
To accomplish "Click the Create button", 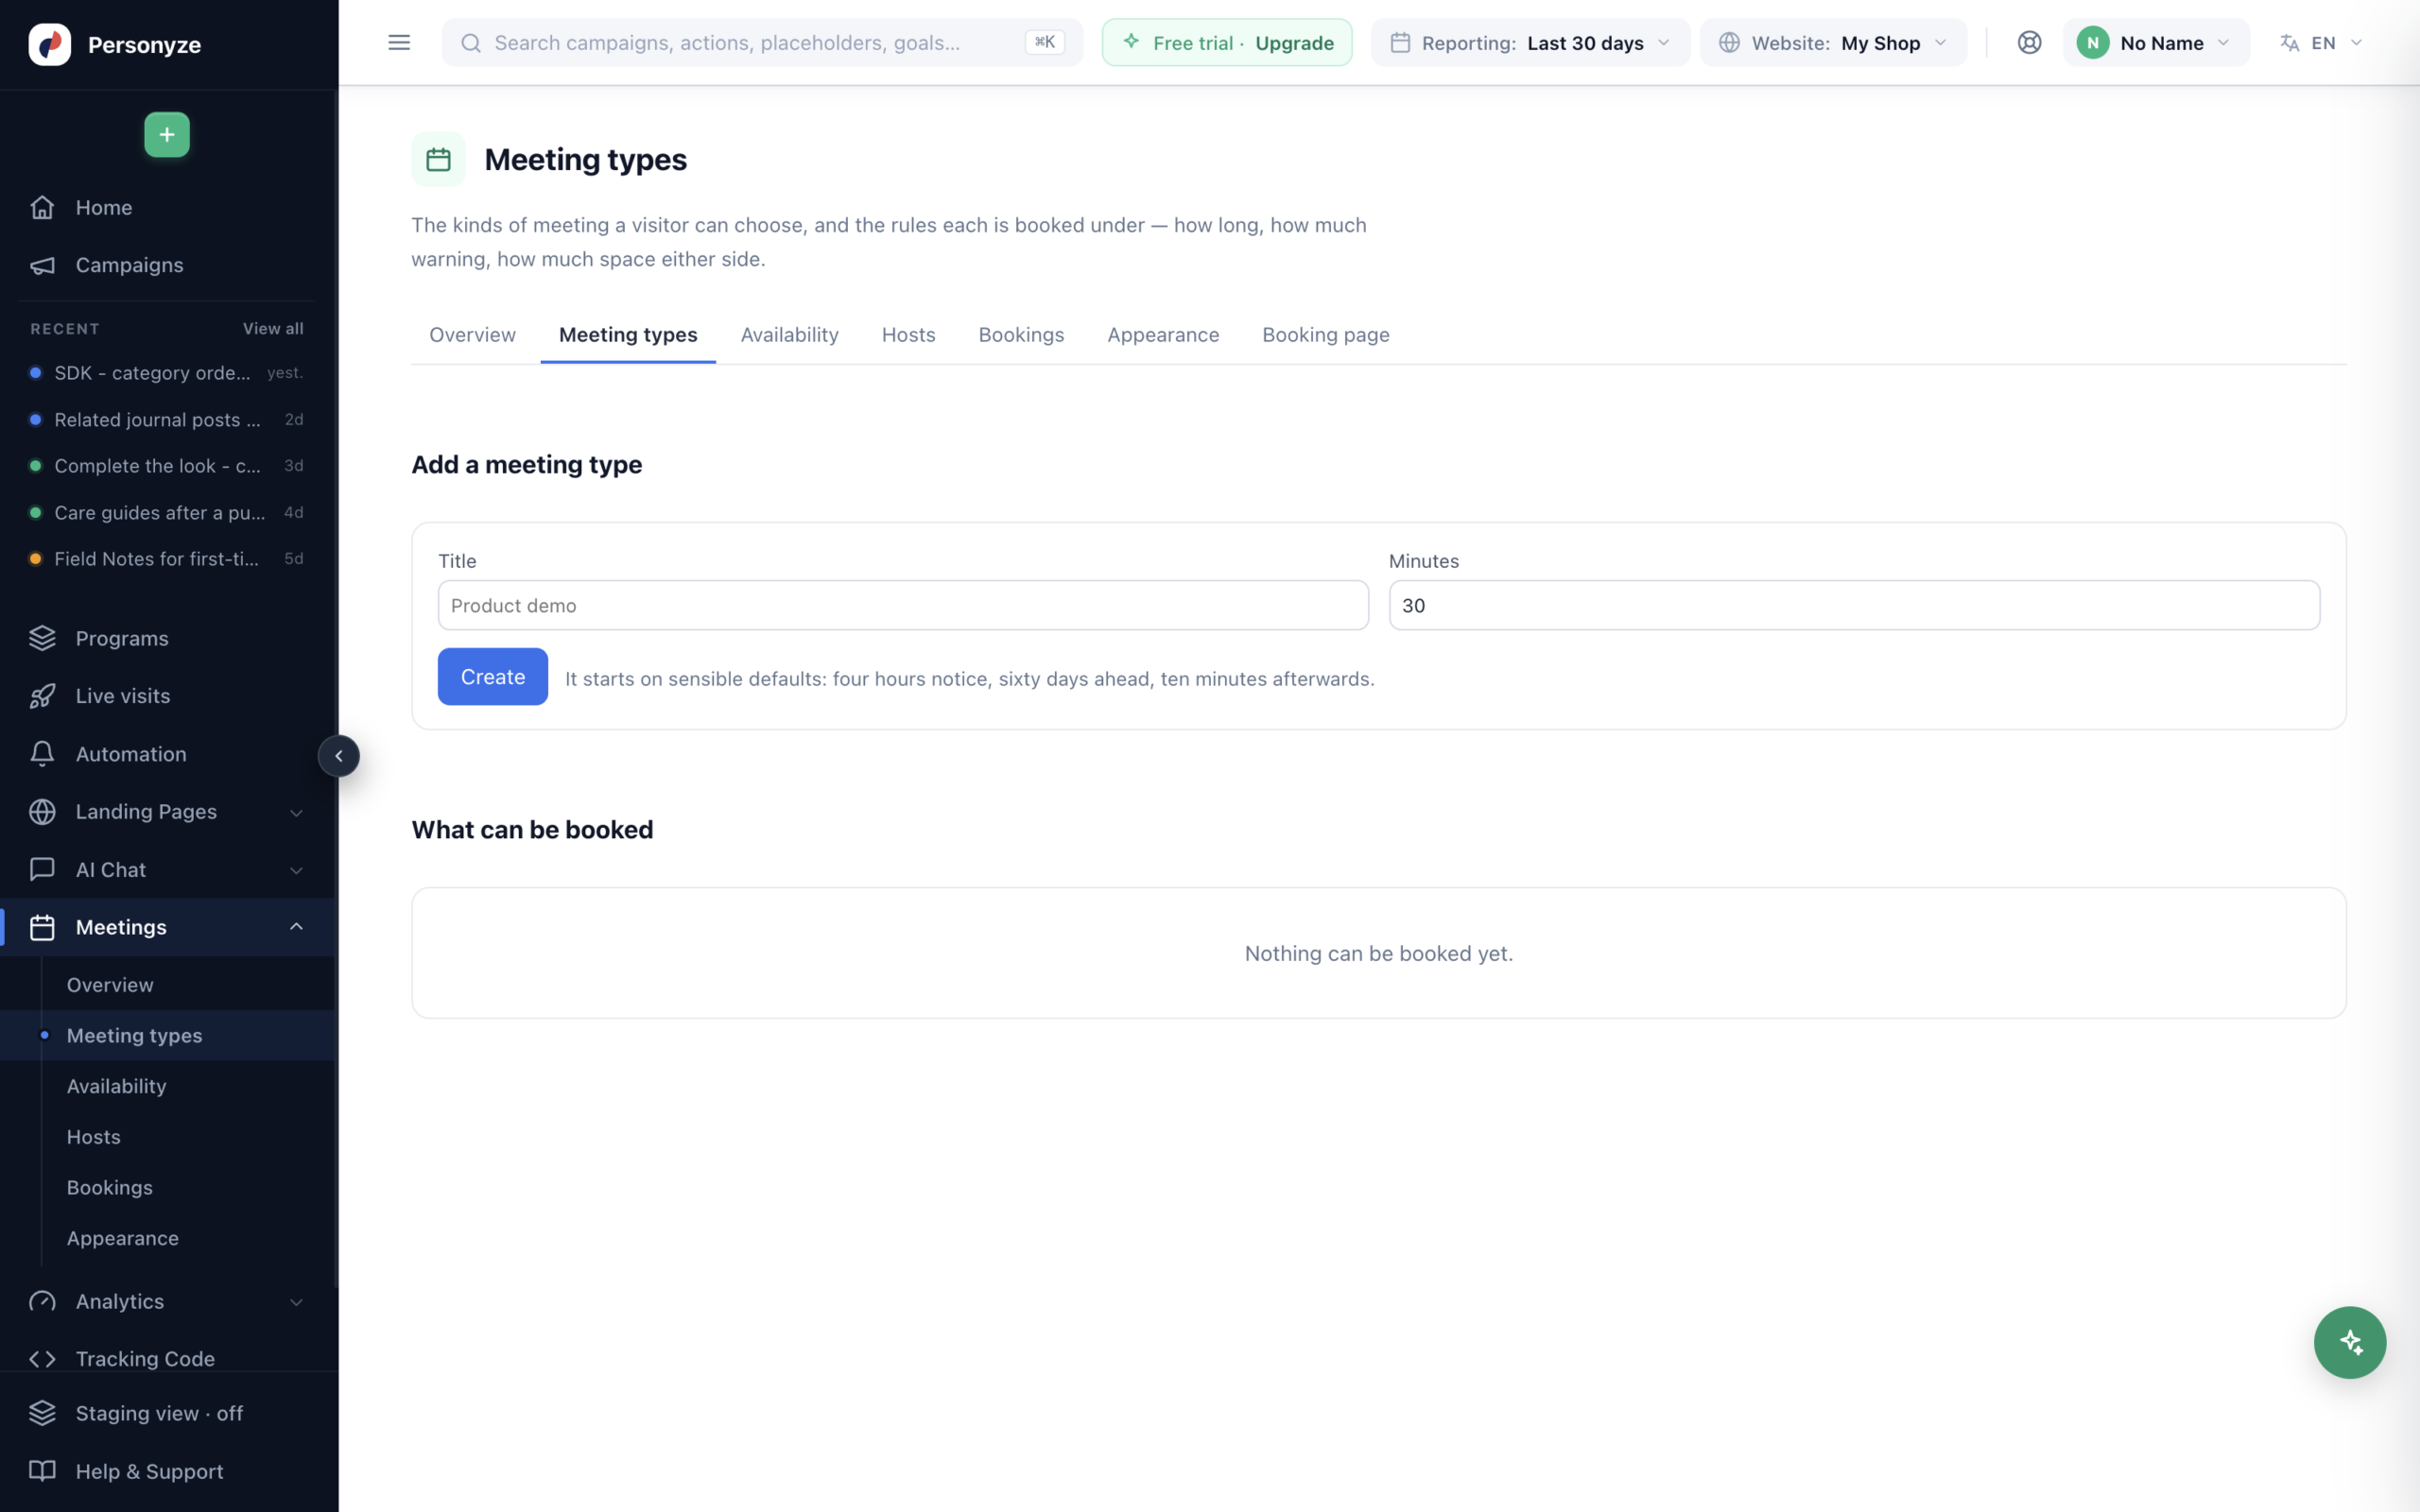I will 493,677.
